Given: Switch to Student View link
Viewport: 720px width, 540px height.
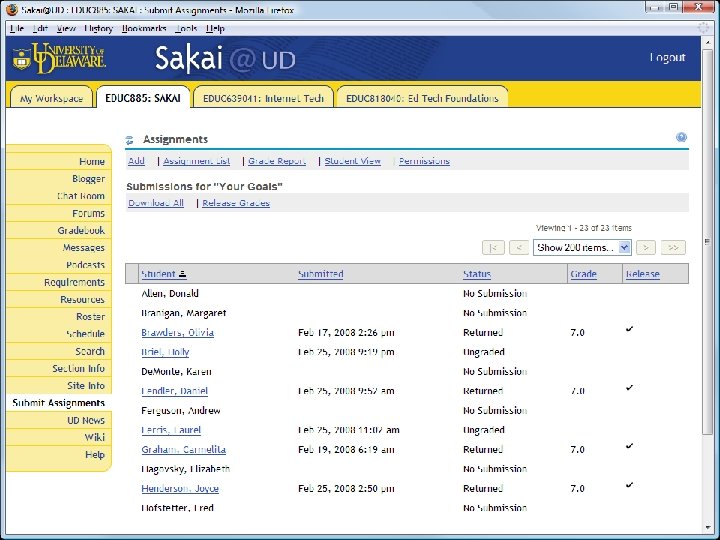Looking at the screenshot, I should tap(353, 161).
